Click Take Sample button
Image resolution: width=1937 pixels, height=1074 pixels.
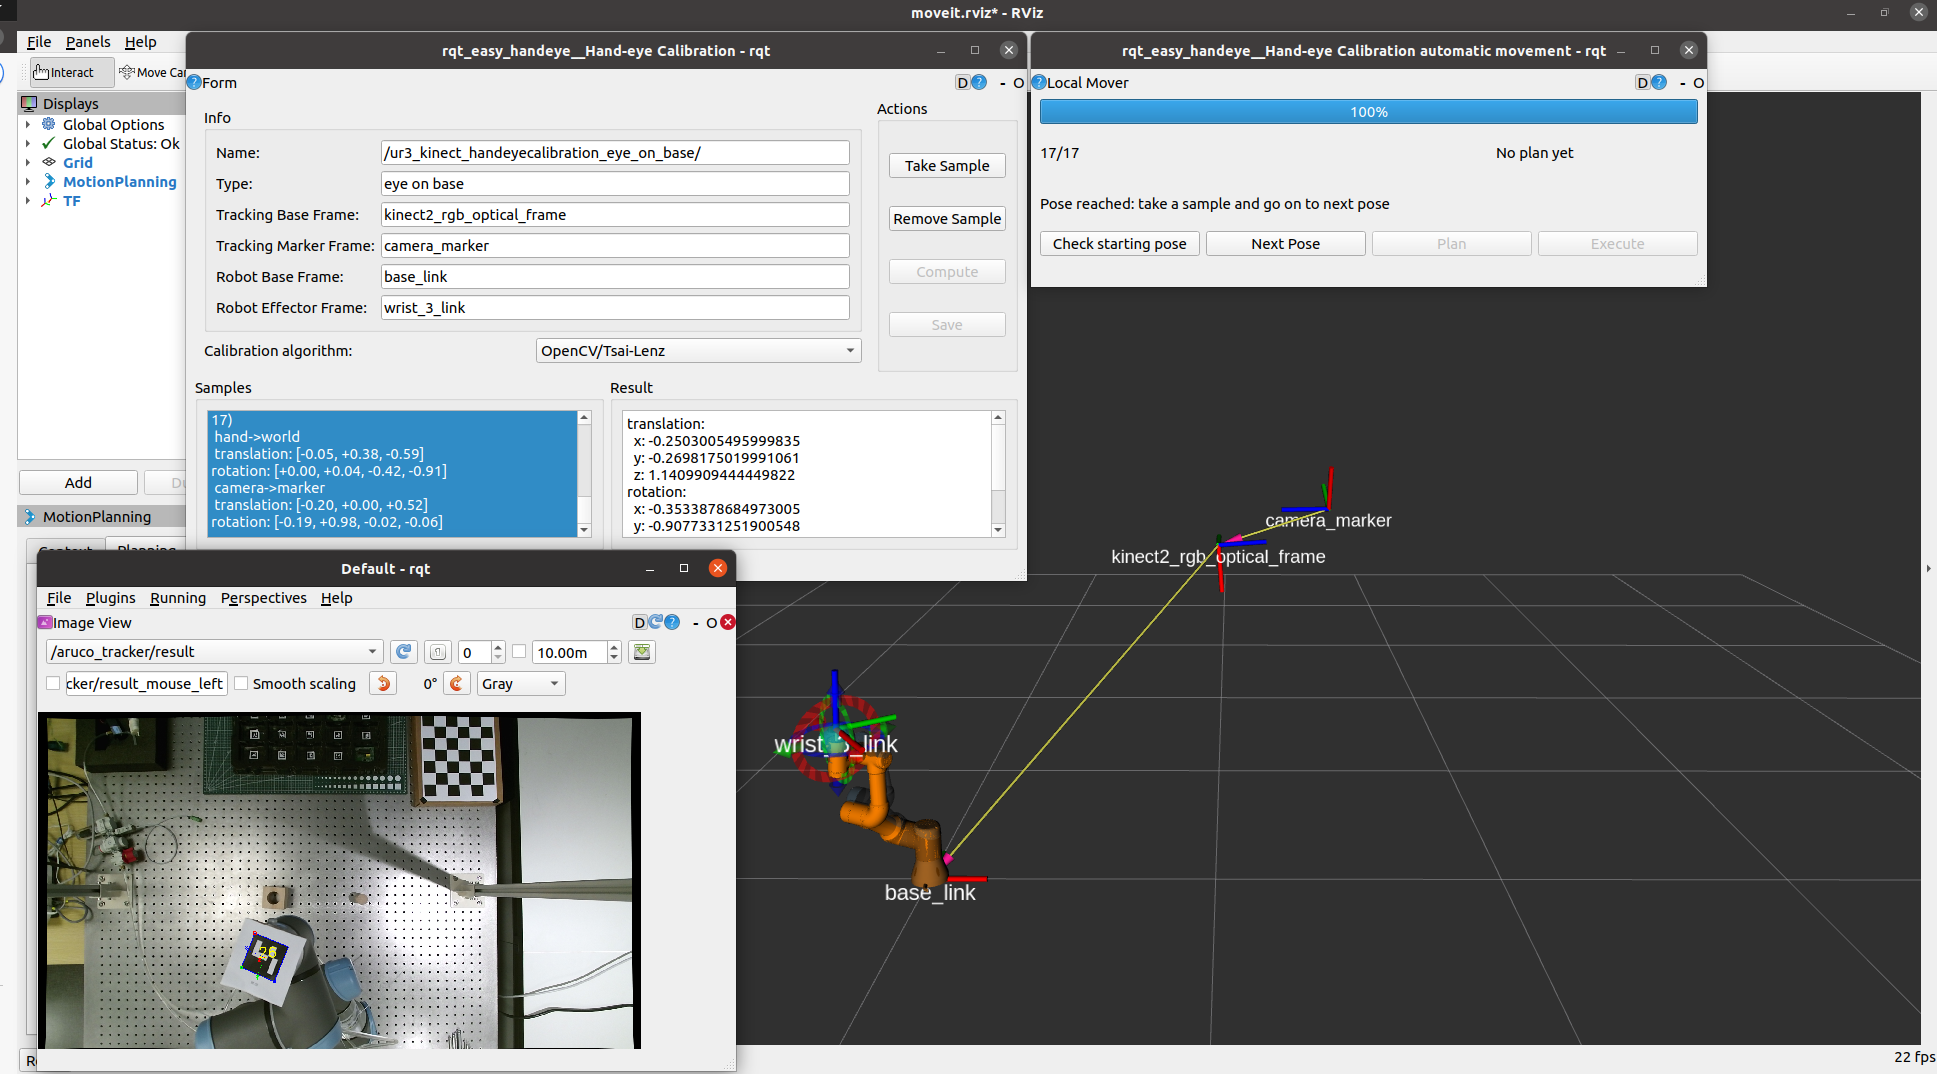[x=947, y=165]
